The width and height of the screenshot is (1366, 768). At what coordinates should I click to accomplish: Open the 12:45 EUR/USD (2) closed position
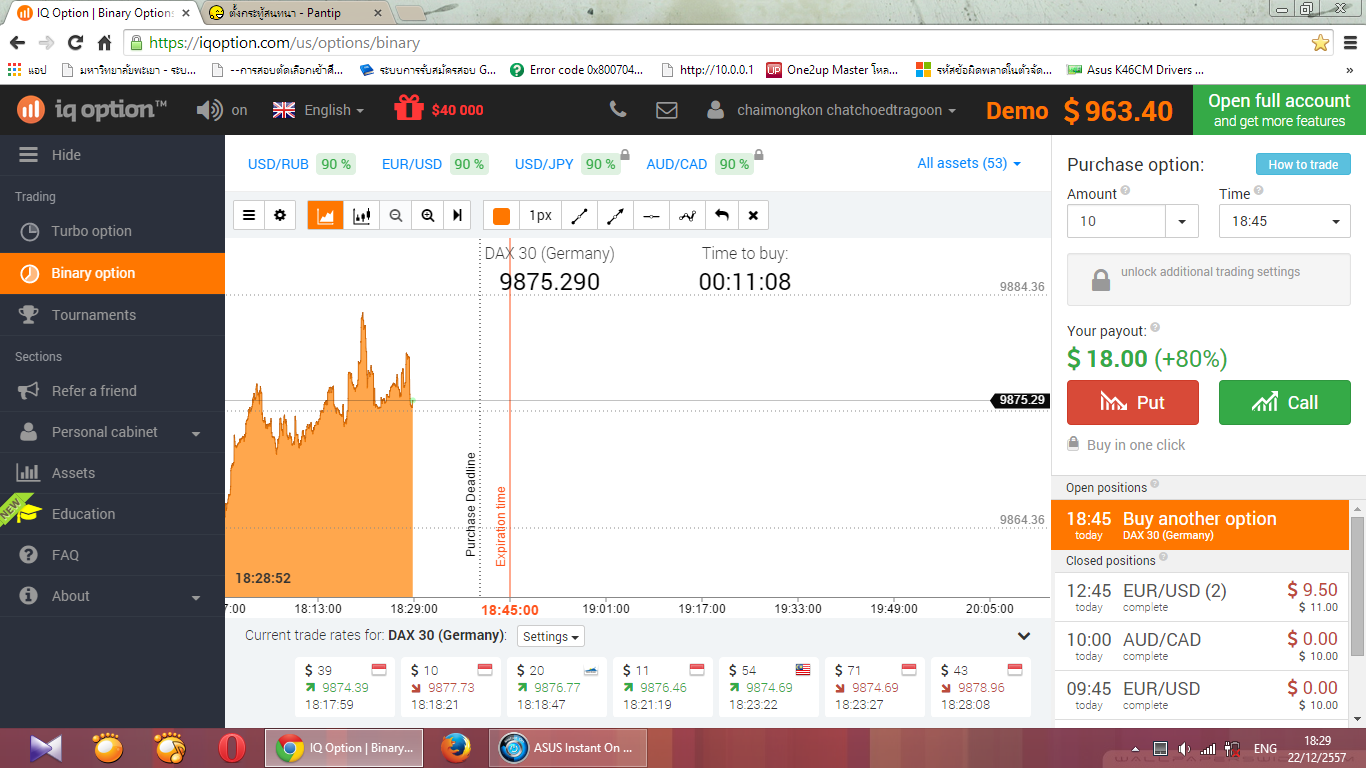click(1200, 598)
